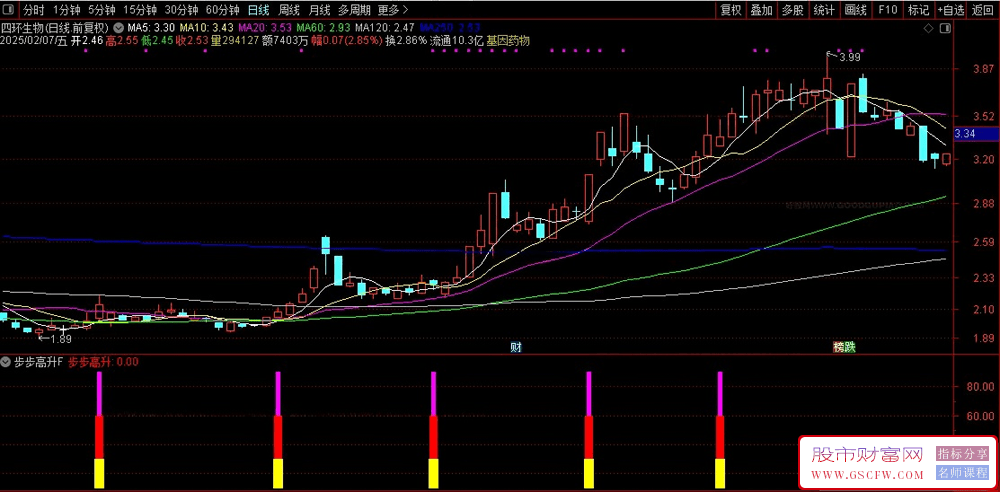
Task: Click the 步步高升: 0.00 value label
Action: pos(103,362)
